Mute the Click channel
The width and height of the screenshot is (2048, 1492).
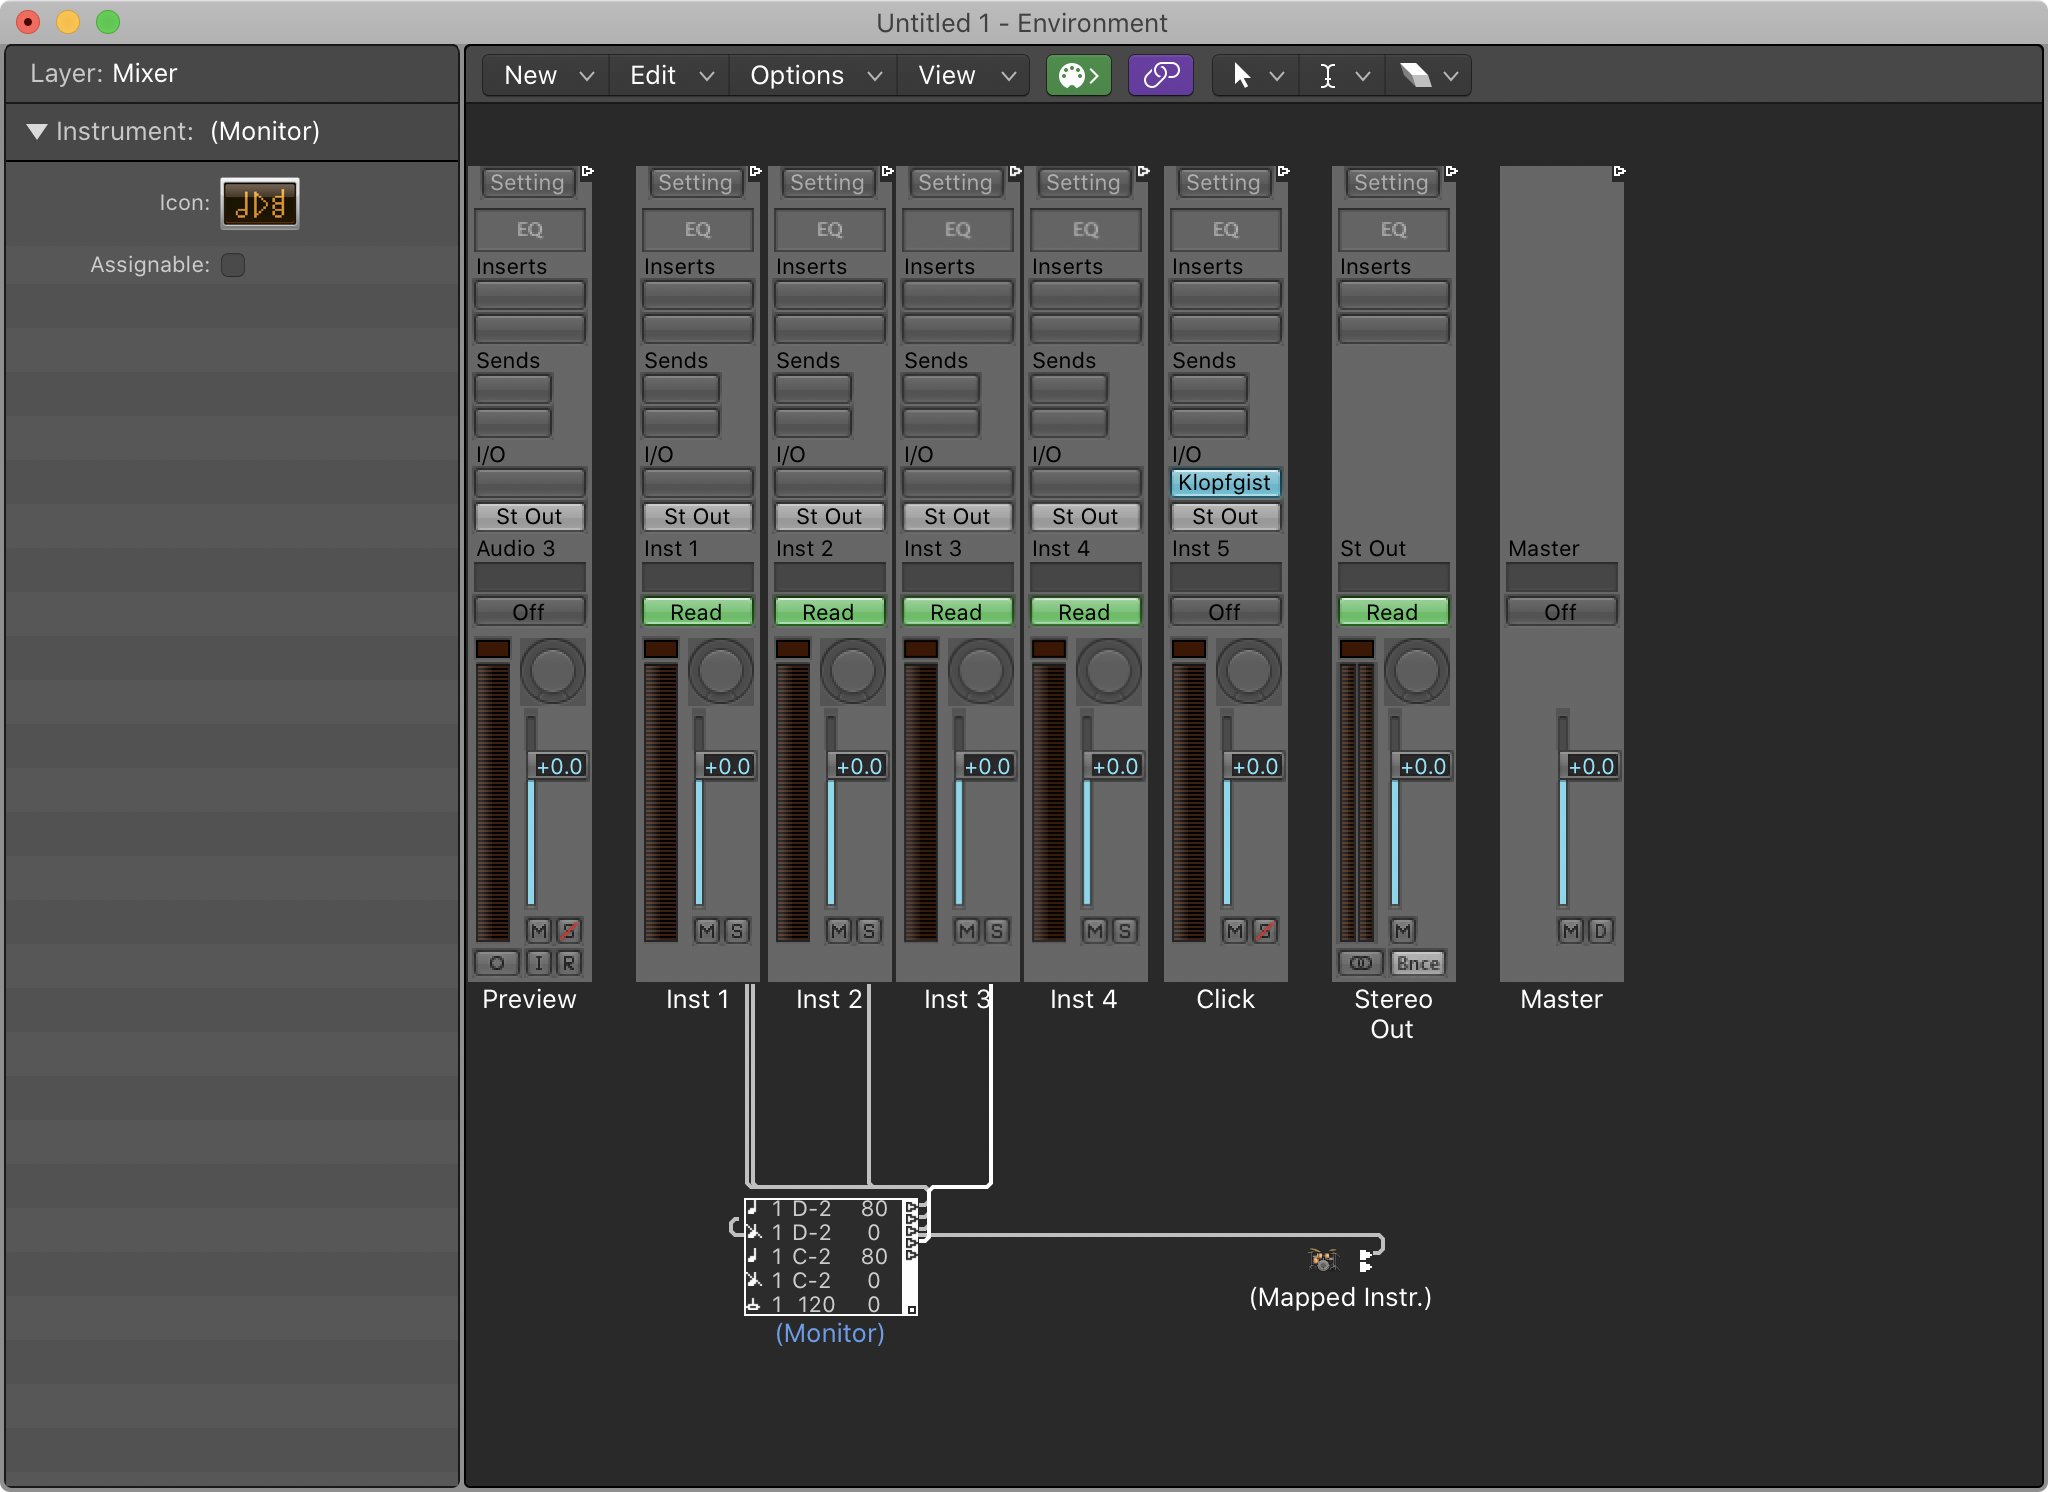[1235, 931]
